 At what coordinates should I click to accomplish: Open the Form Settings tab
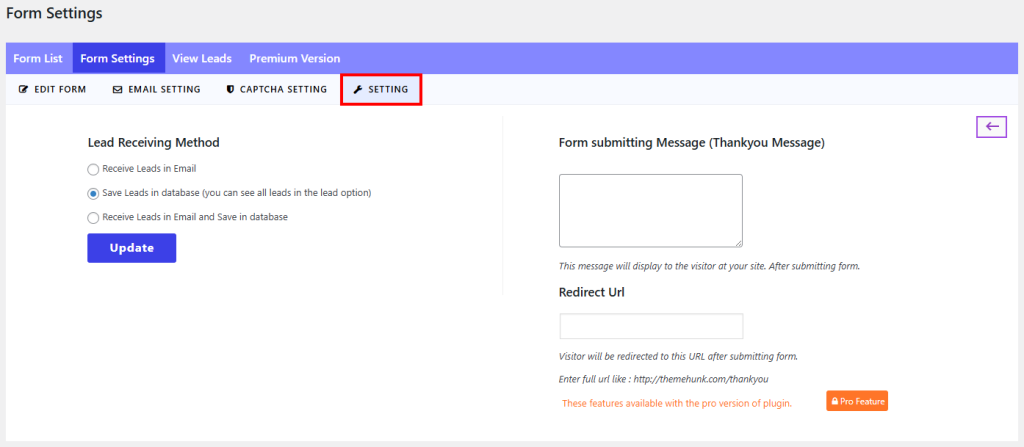(x=118, y=58)
